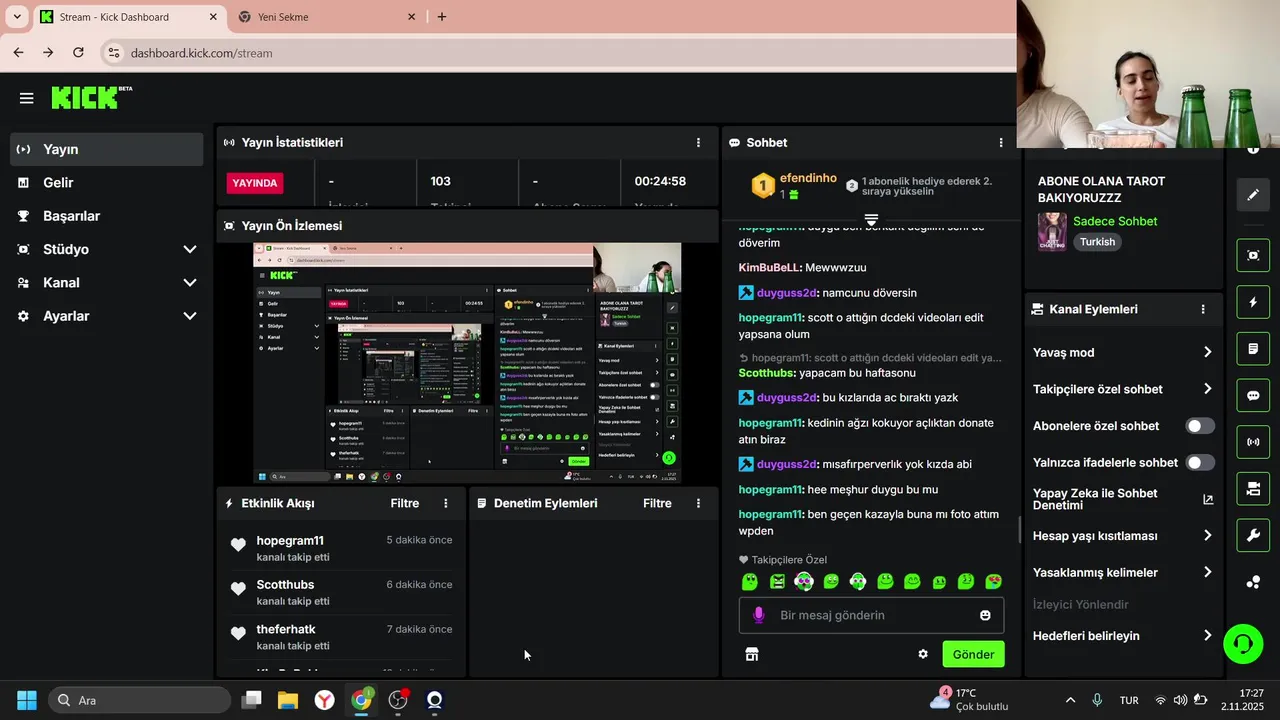Select Gelir in the sidebar
The height and width of the screenshot is (720, 1280).
107,183
